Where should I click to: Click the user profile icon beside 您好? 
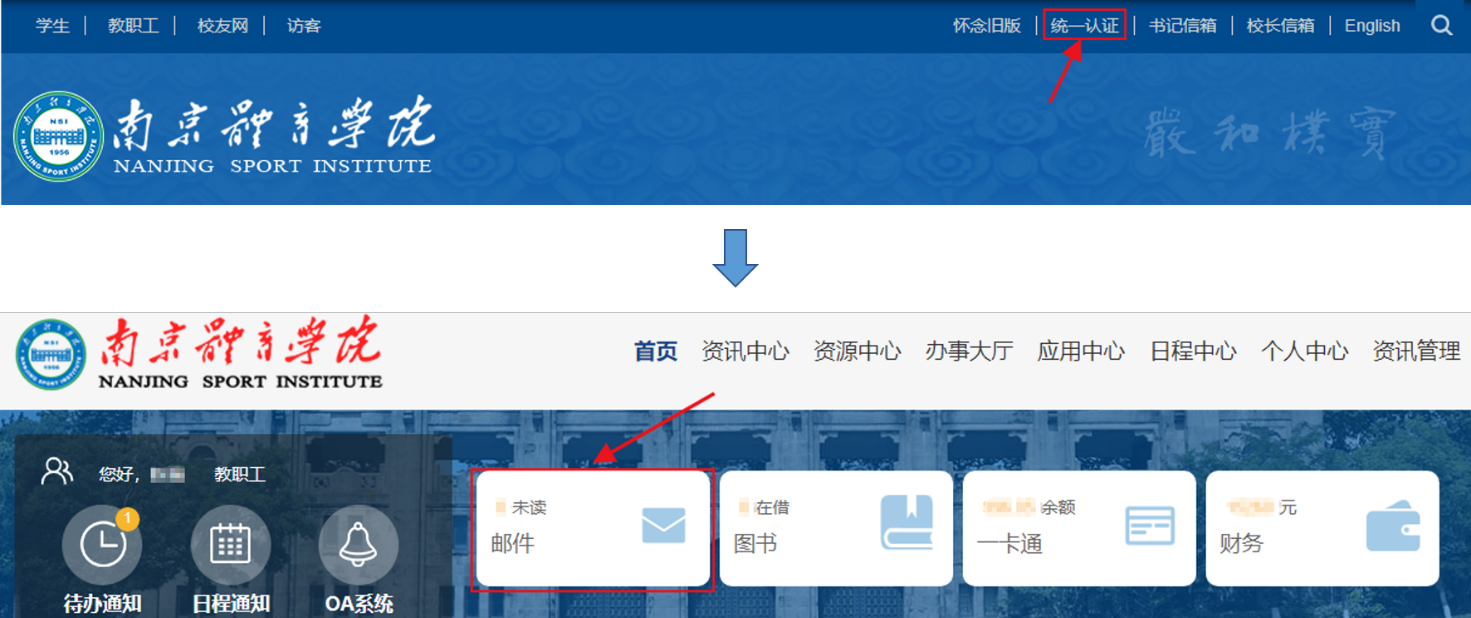coord(57,472)
